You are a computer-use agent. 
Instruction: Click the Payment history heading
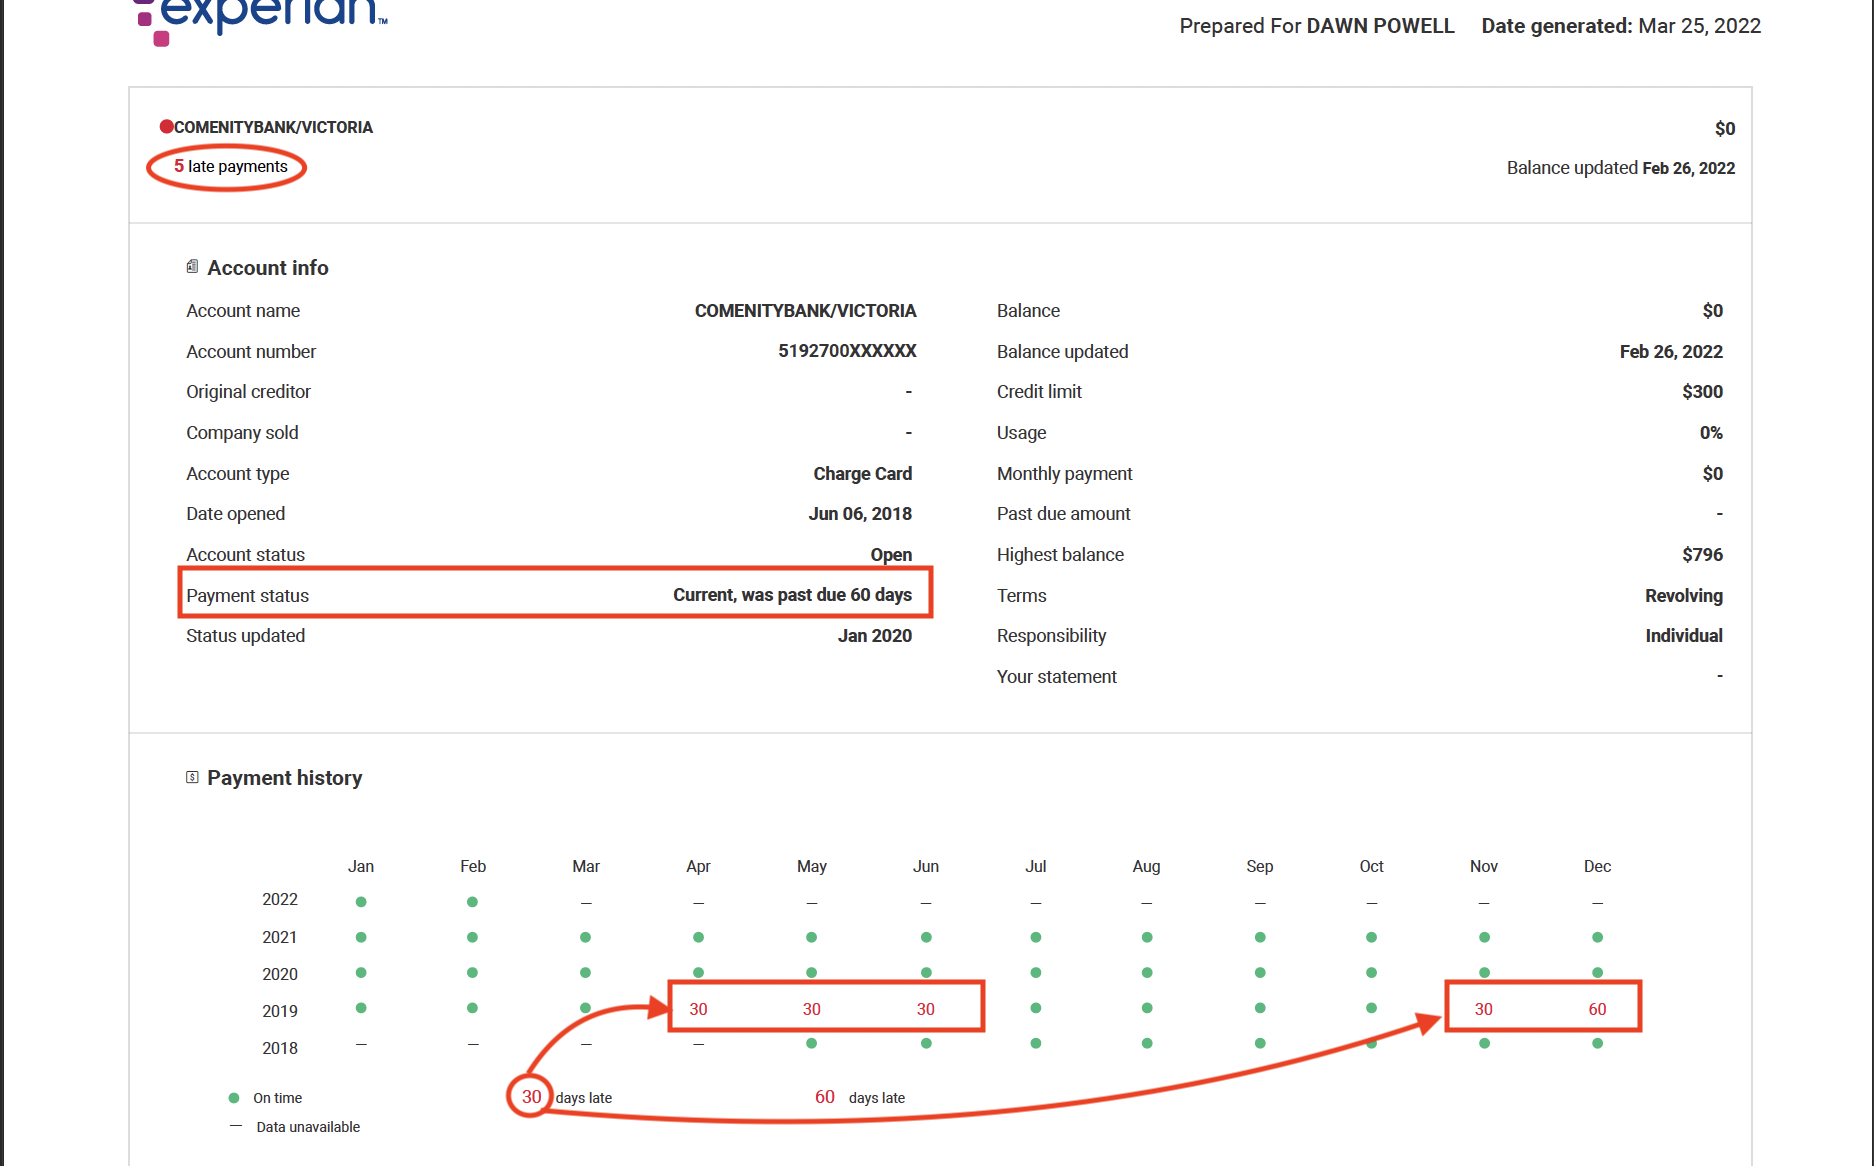pyautogui.click(x=285, y=778)
